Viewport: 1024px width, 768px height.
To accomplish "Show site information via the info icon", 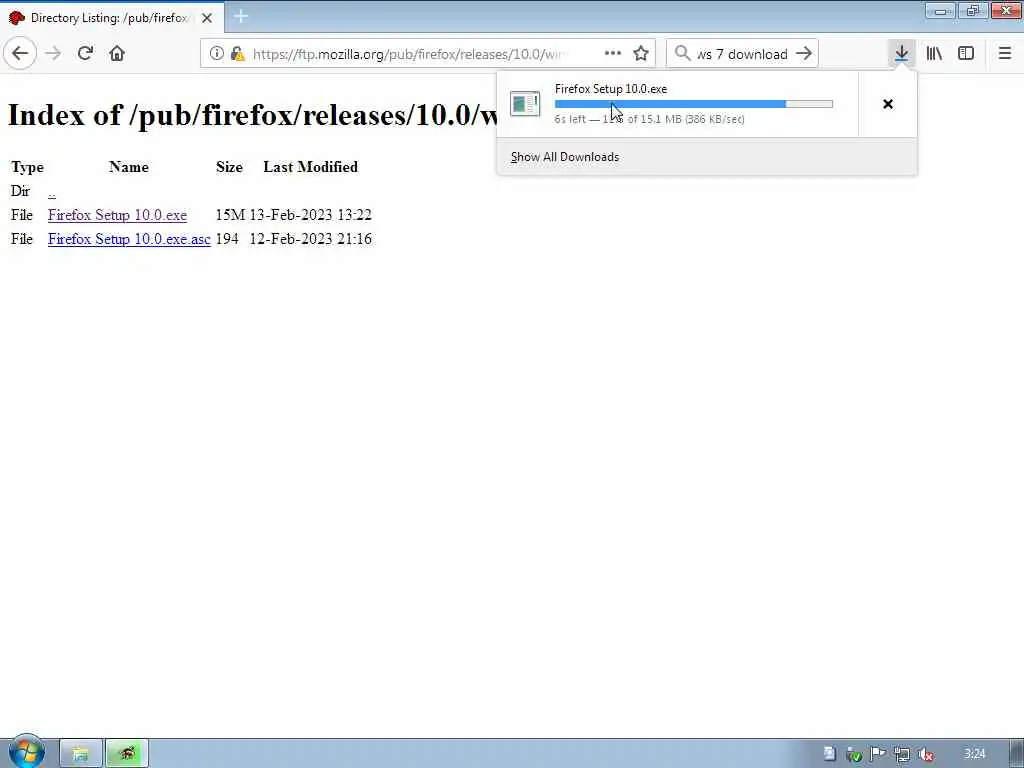I will click(x=216, y=54).
